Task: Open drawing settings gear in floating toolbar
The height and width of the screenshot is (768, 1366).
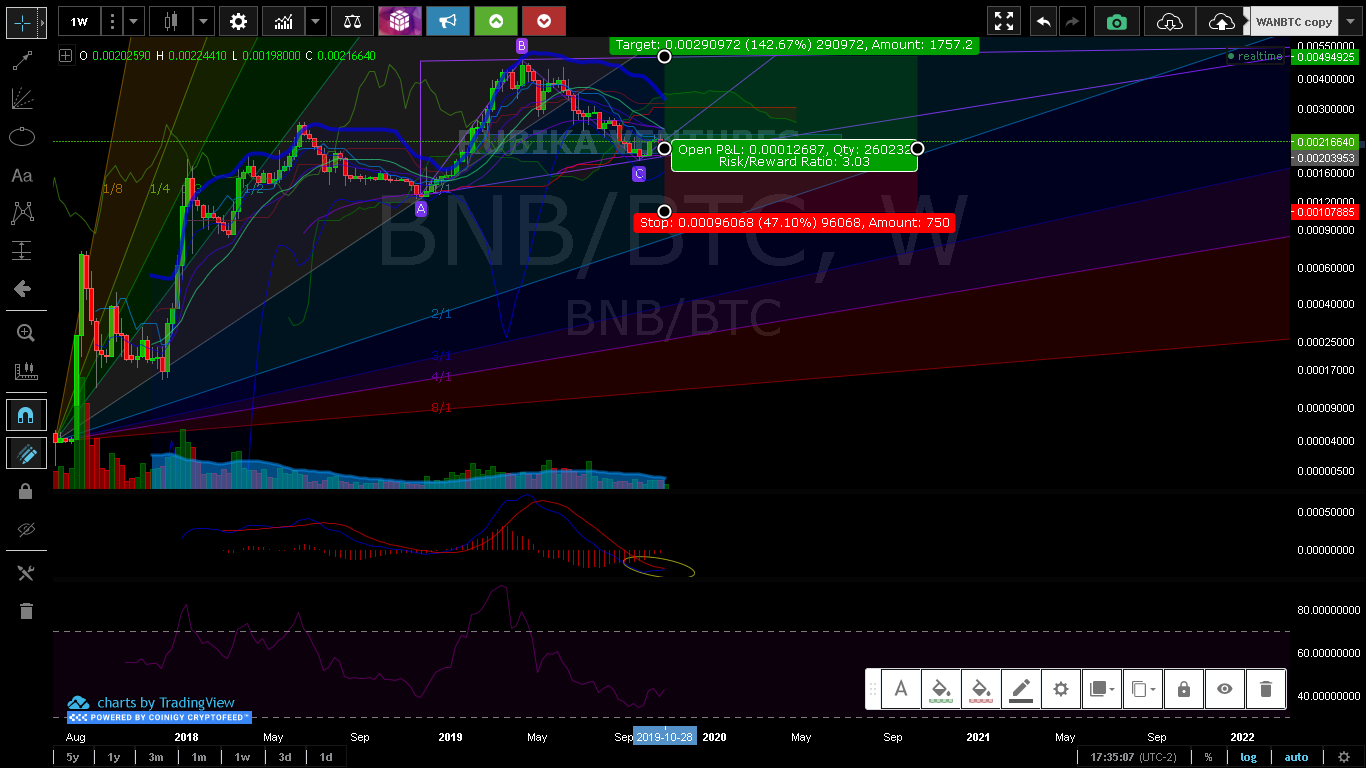Action: [1061, 689]
